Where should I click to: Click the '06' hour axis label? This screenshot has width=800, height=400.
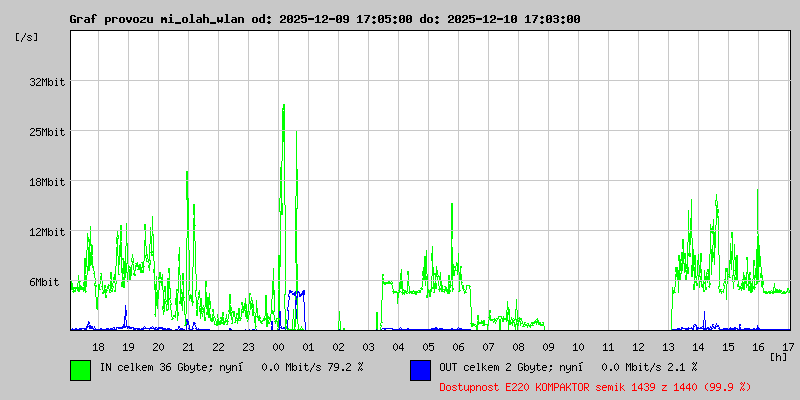pos(458,347)
